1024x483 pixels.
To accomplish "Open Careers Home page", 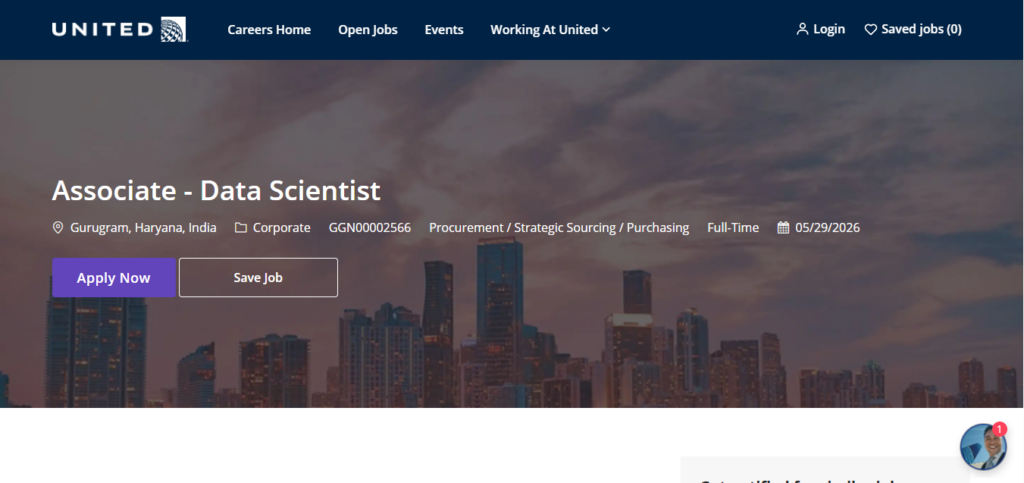I will (269, 29).
